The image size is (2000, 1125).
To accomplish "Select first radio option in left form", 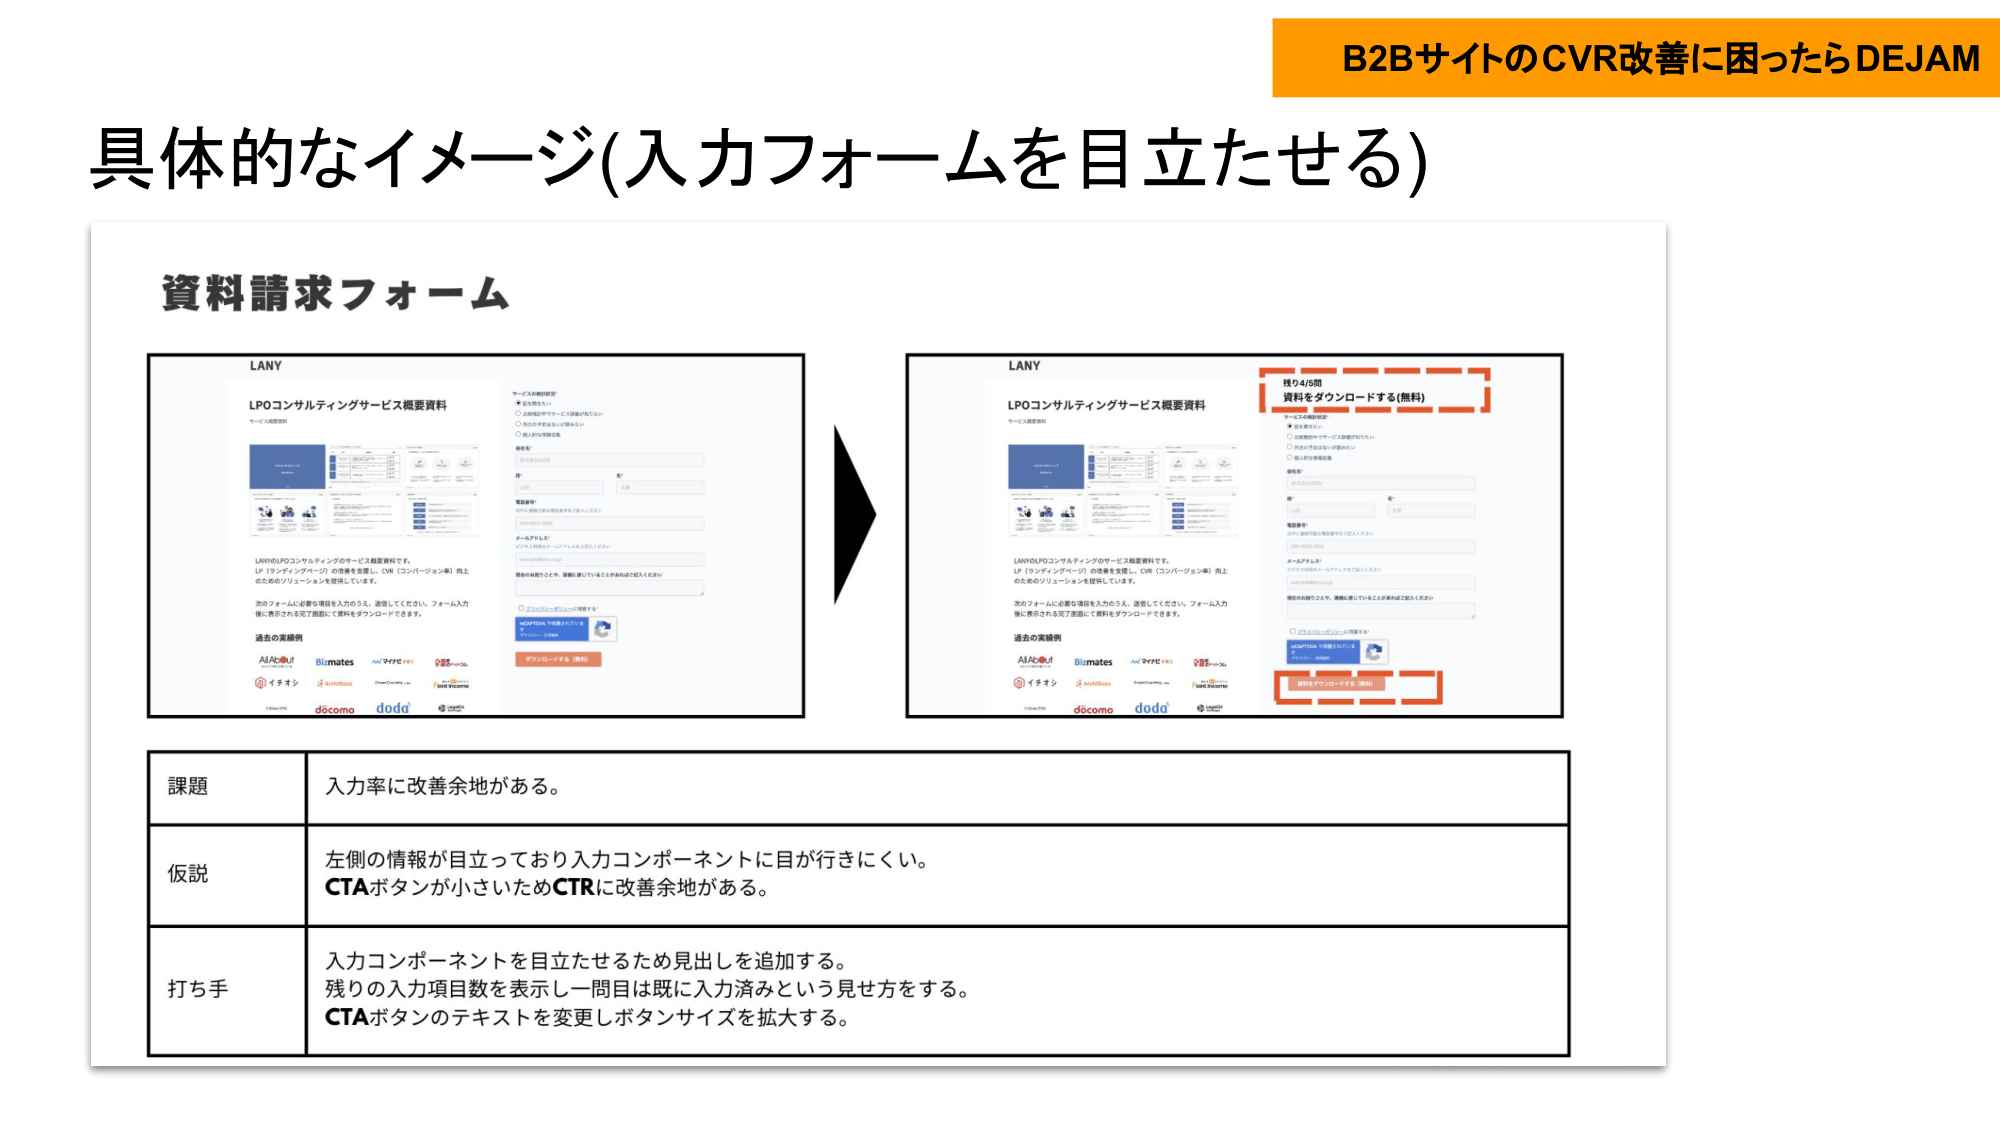I will pyautogui.click(x=518, y=403).
